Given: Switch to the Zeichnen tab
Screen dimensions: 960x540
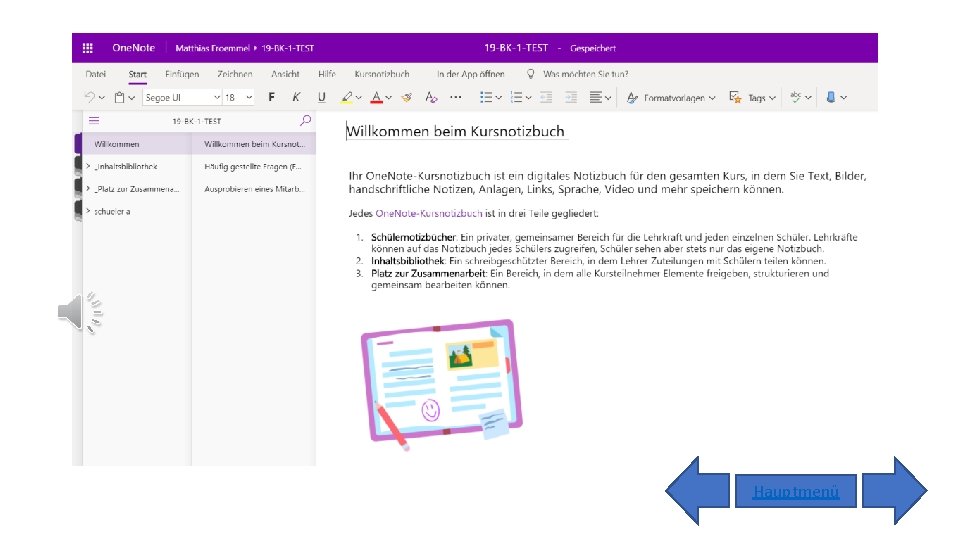Looking at the screenshot, I should pos(234,74).
